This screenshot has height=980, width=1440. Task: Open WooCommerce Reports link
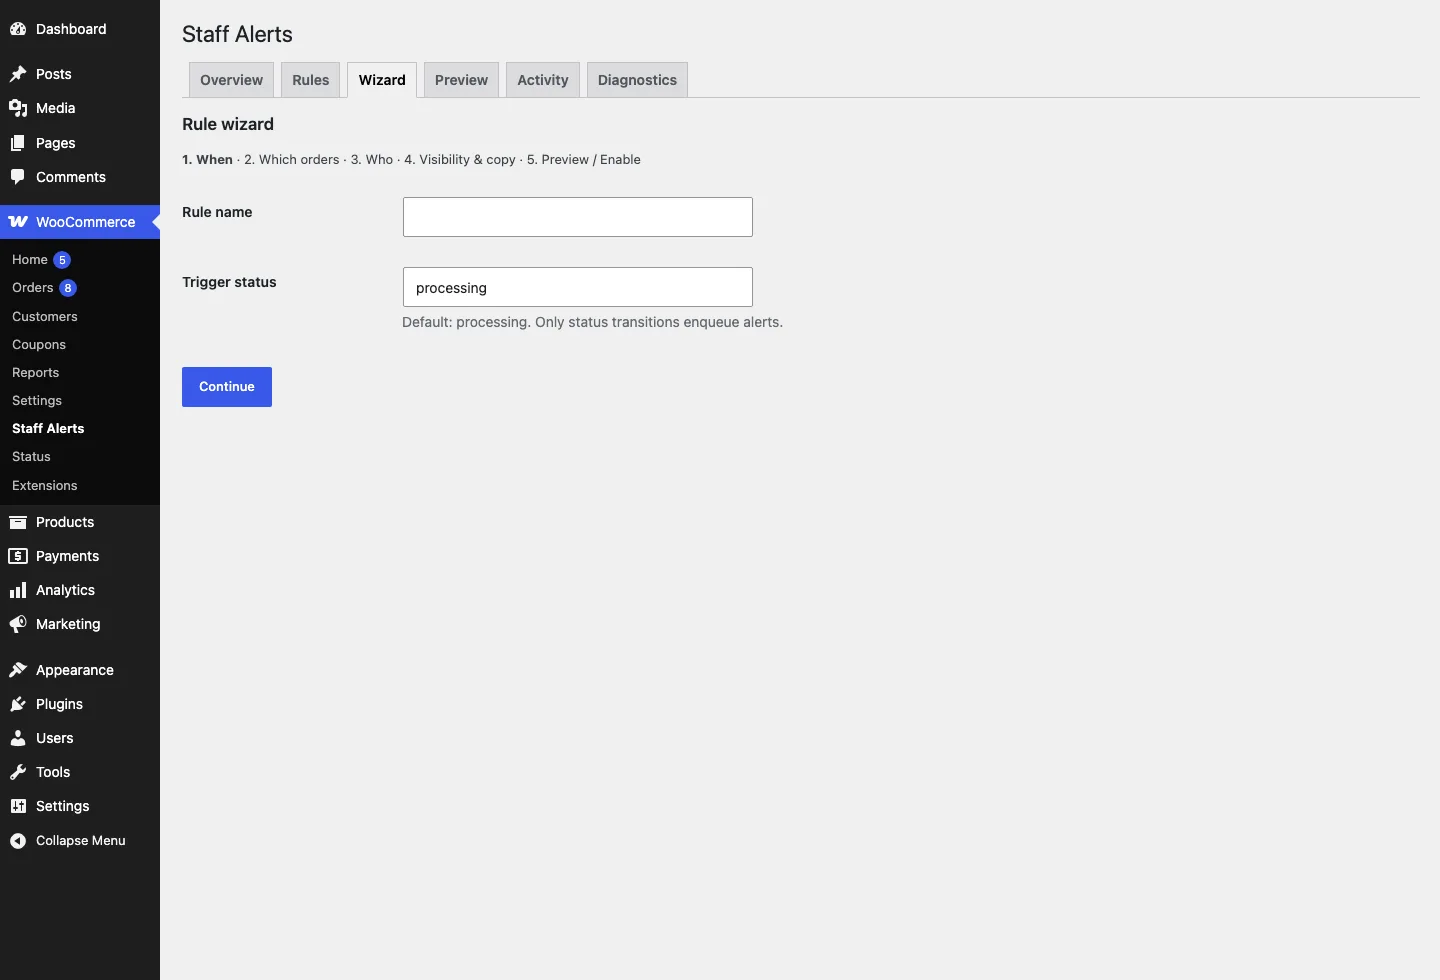(36, 372)
